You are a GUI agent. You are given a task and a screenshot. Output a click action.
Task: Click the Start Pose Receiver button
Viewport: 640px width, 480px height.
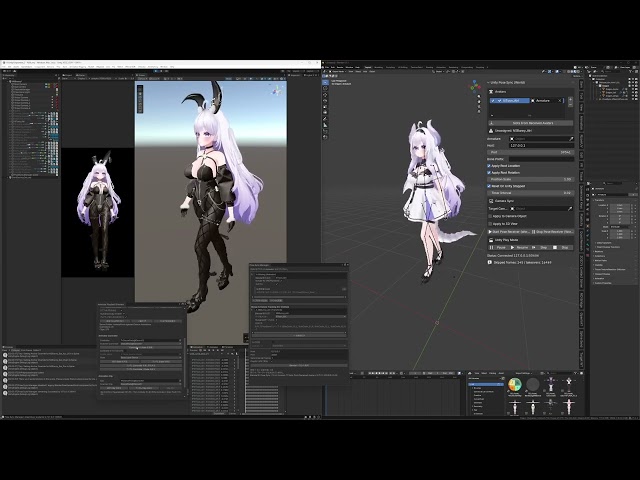pyautogui.click(x=509, y=232)
